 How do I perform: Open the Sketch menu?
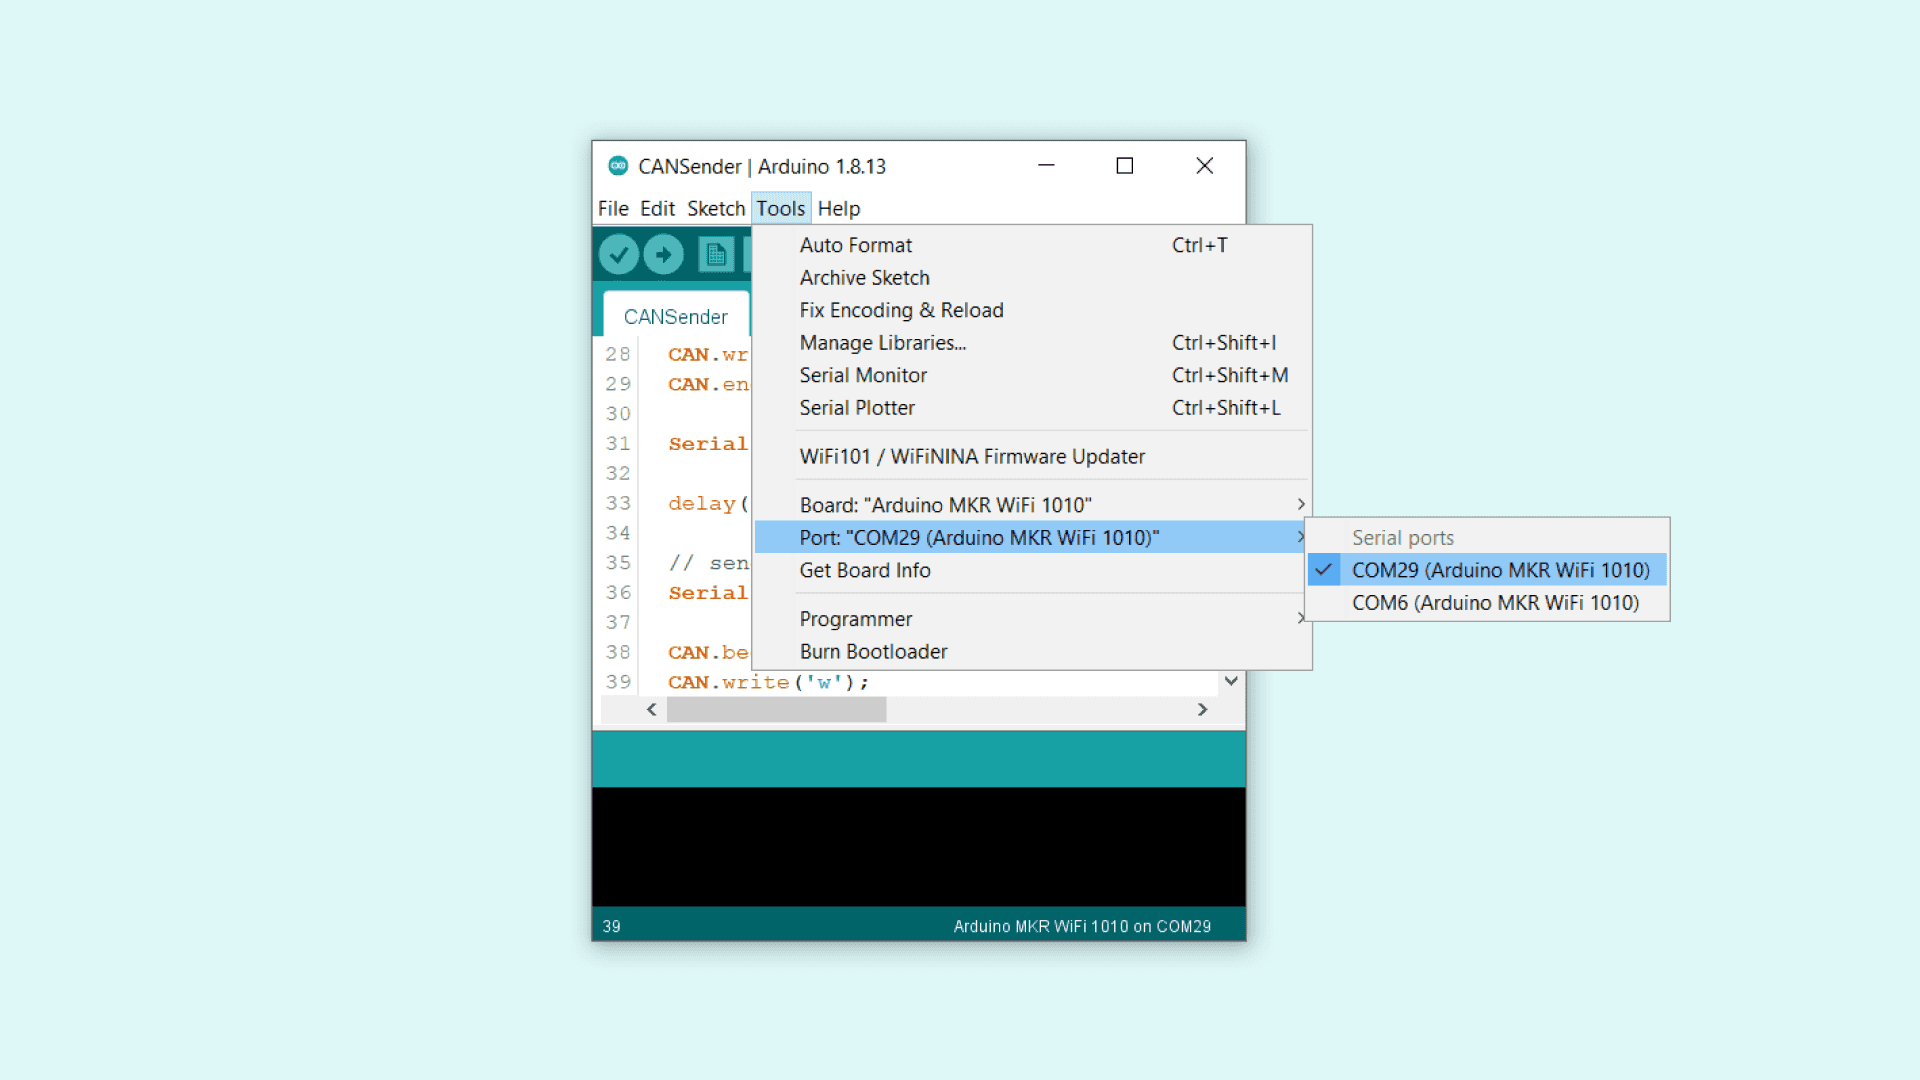click(716, 208)
